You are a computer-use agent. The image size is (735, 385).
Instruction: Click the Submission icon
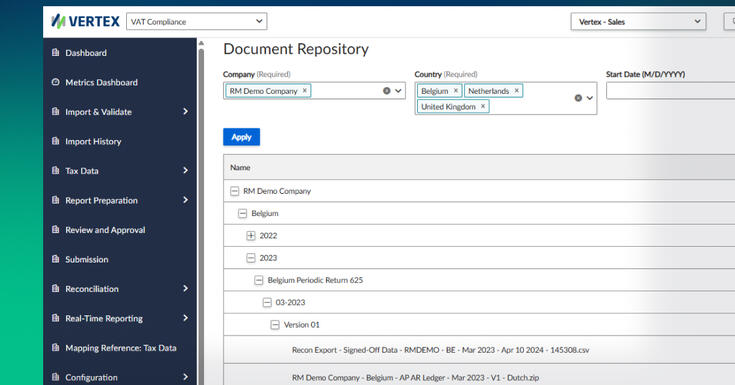[x=56, y=259]
